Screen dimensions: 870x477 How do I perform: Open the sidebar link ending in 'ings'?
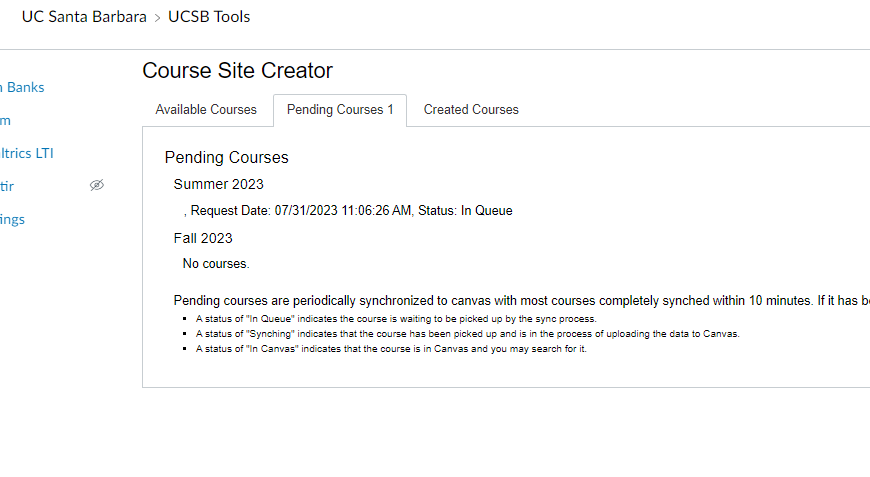12,220
